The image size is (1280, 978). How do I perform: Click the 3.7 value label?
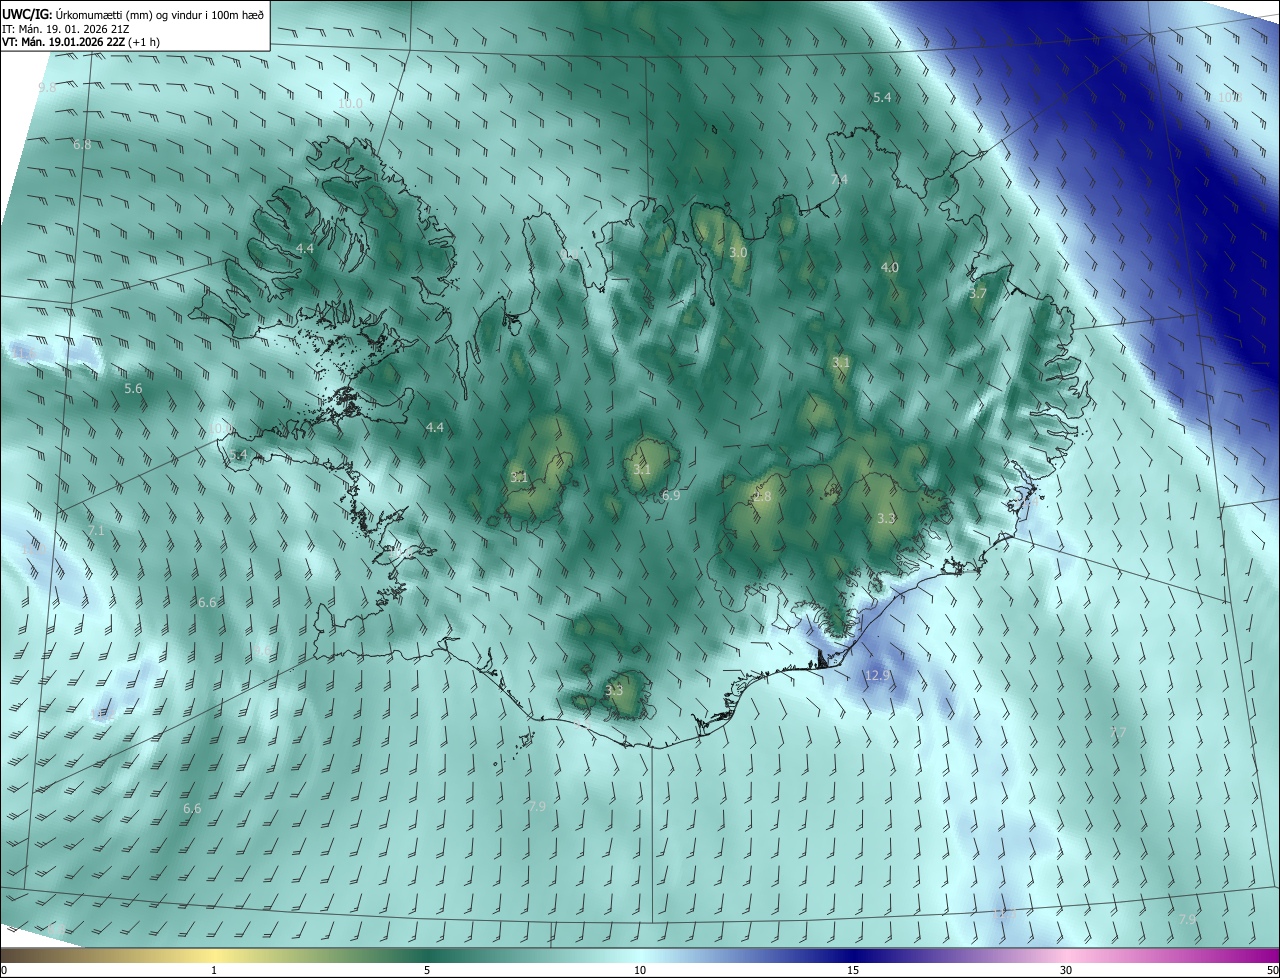(978, 294)
